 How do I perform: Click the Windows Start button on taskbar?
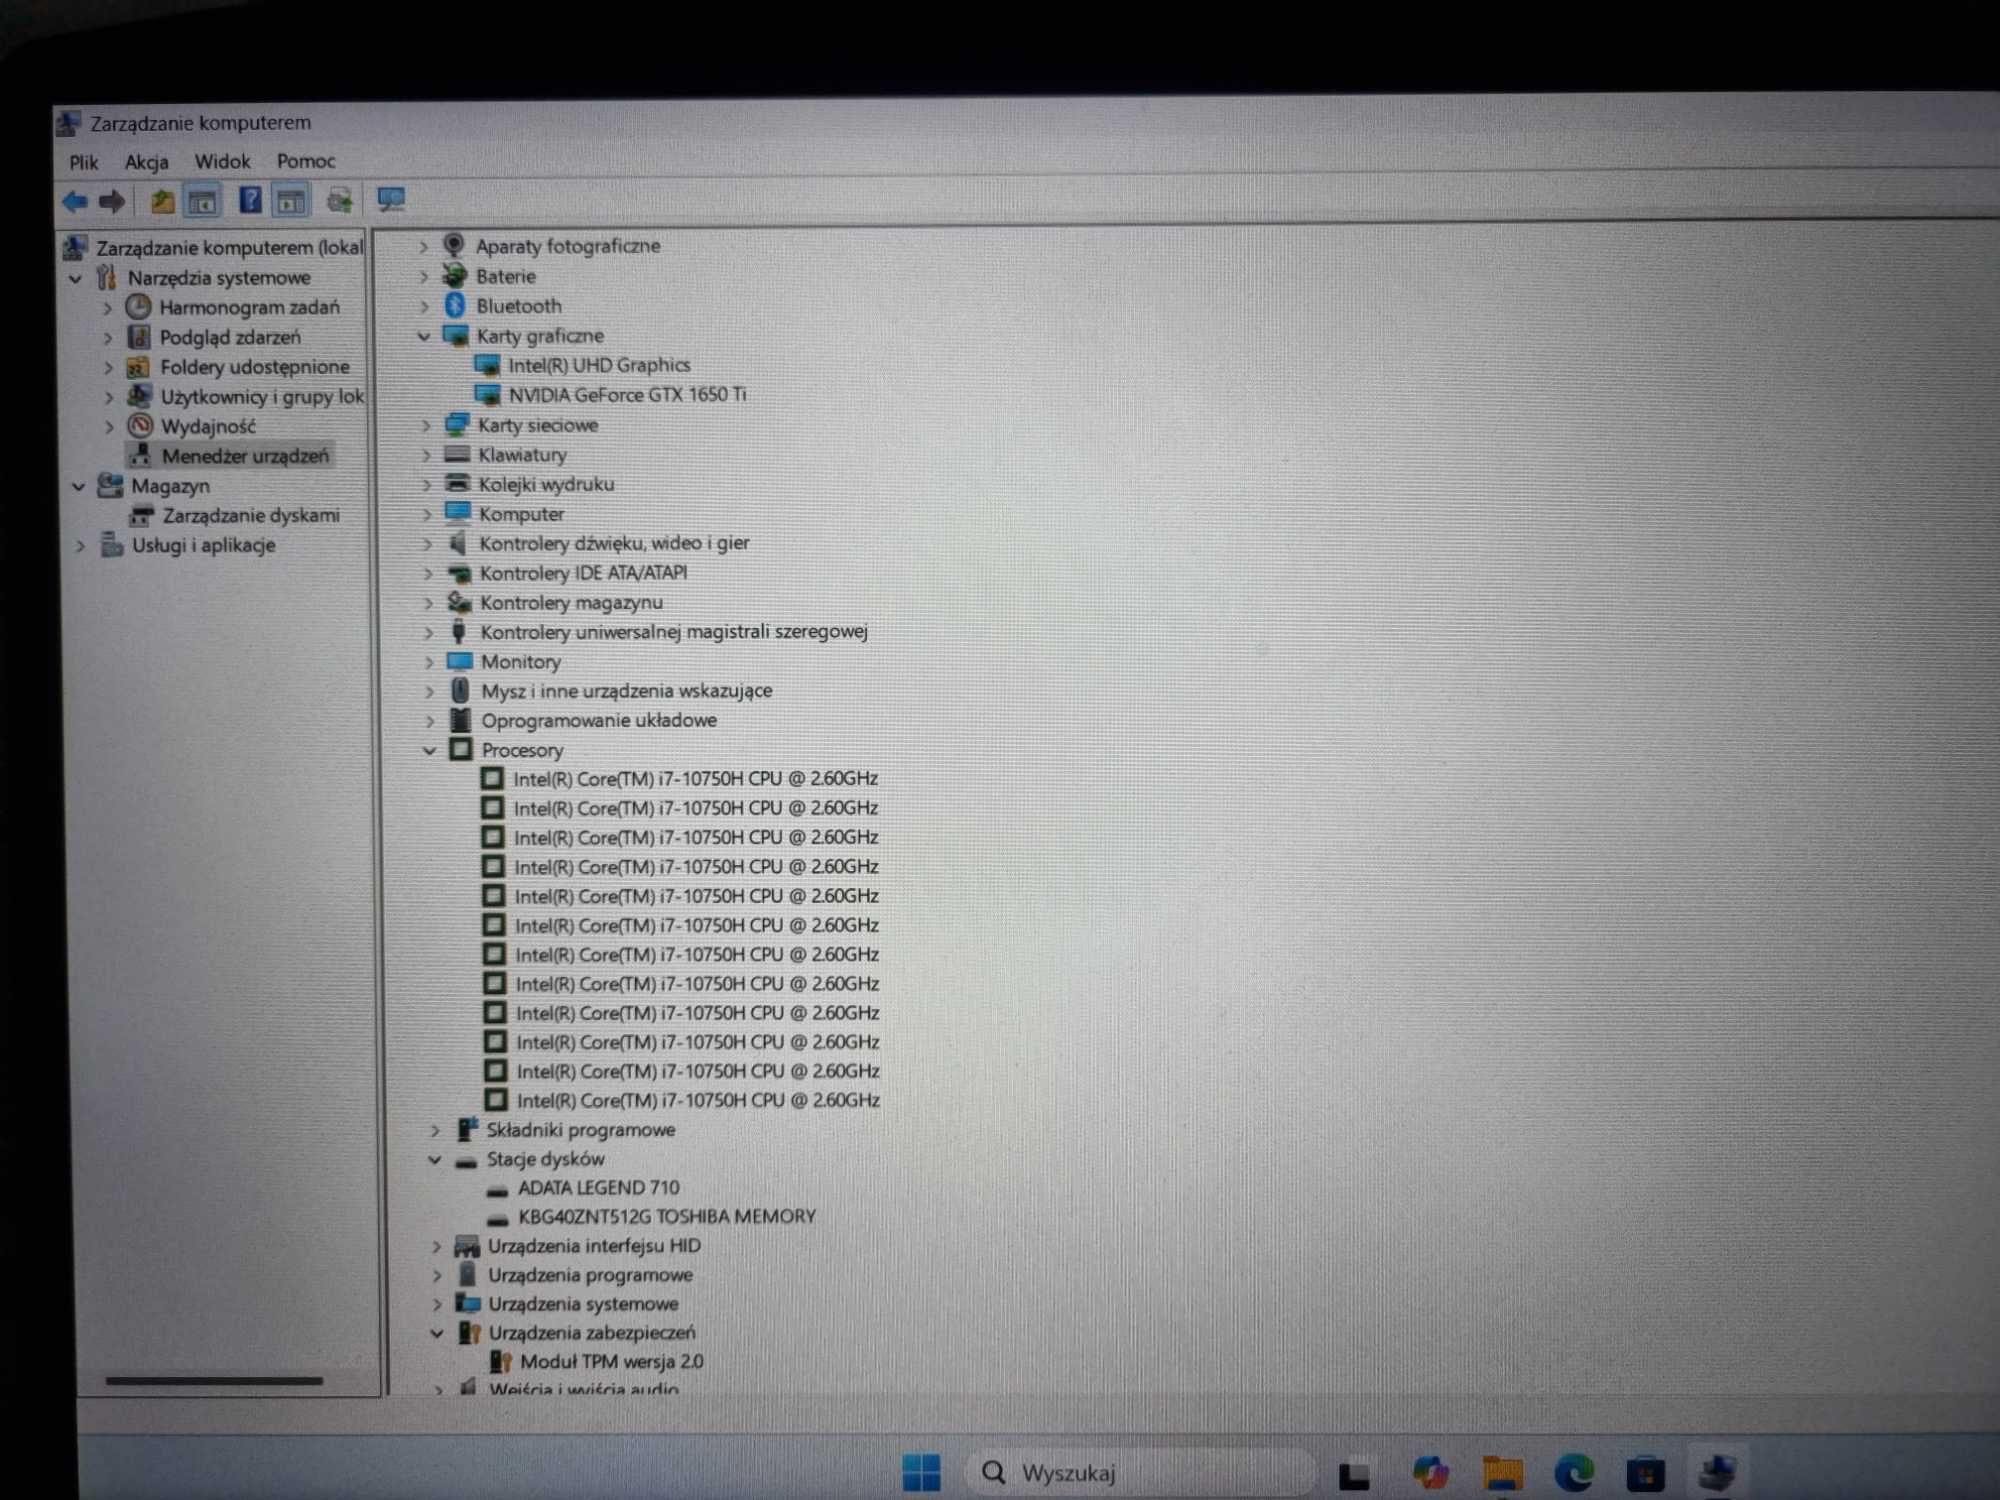(921, 1471)
